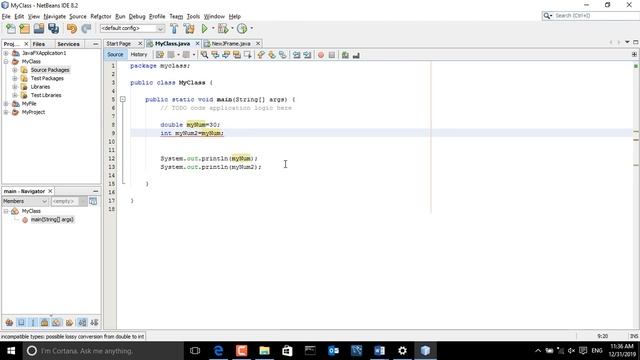Image resolution: width=640 pixels, height=360 pixels.
Task: Select main(String[] args) in Navigator
Action: pyautogui.click(x=52, y=220)
